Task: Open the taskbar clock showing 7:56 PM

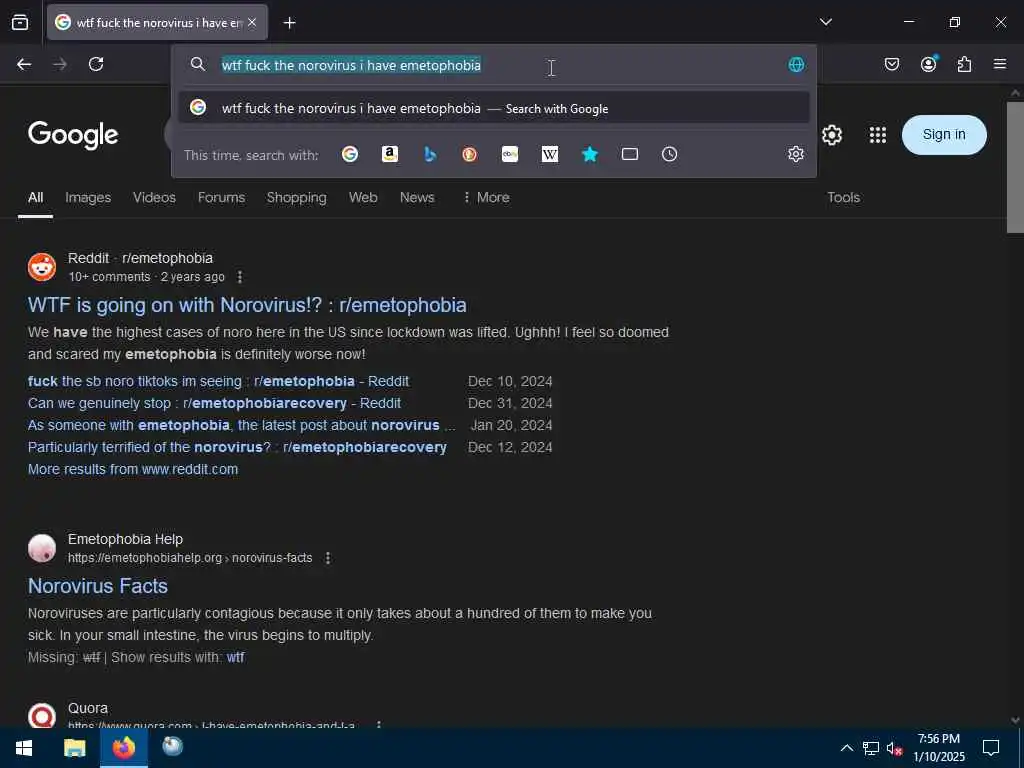Action: (x=938, y=748)
